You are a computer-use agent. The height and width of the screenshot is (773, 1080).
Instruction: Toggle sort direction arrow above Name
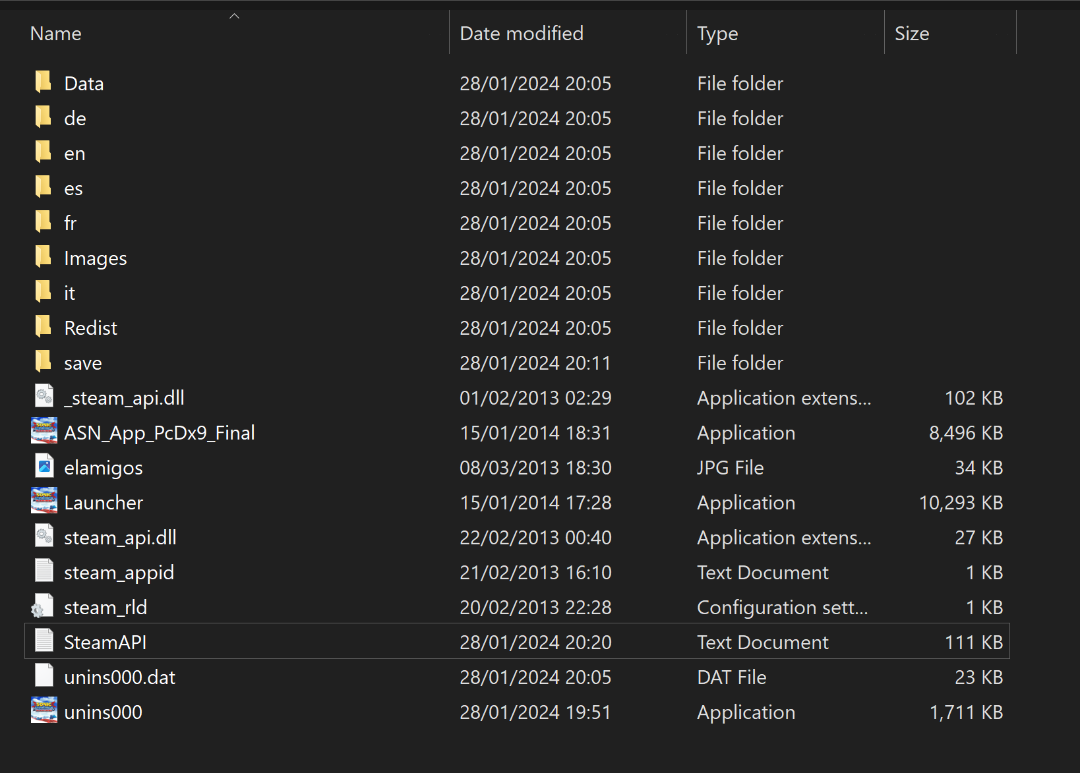click(234, 16)
